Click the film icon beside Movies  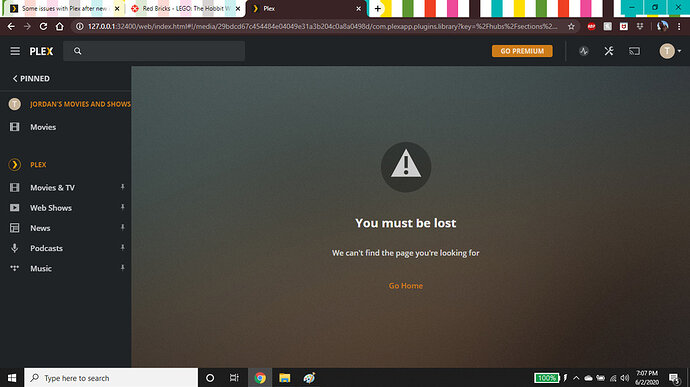pos(15,127)
